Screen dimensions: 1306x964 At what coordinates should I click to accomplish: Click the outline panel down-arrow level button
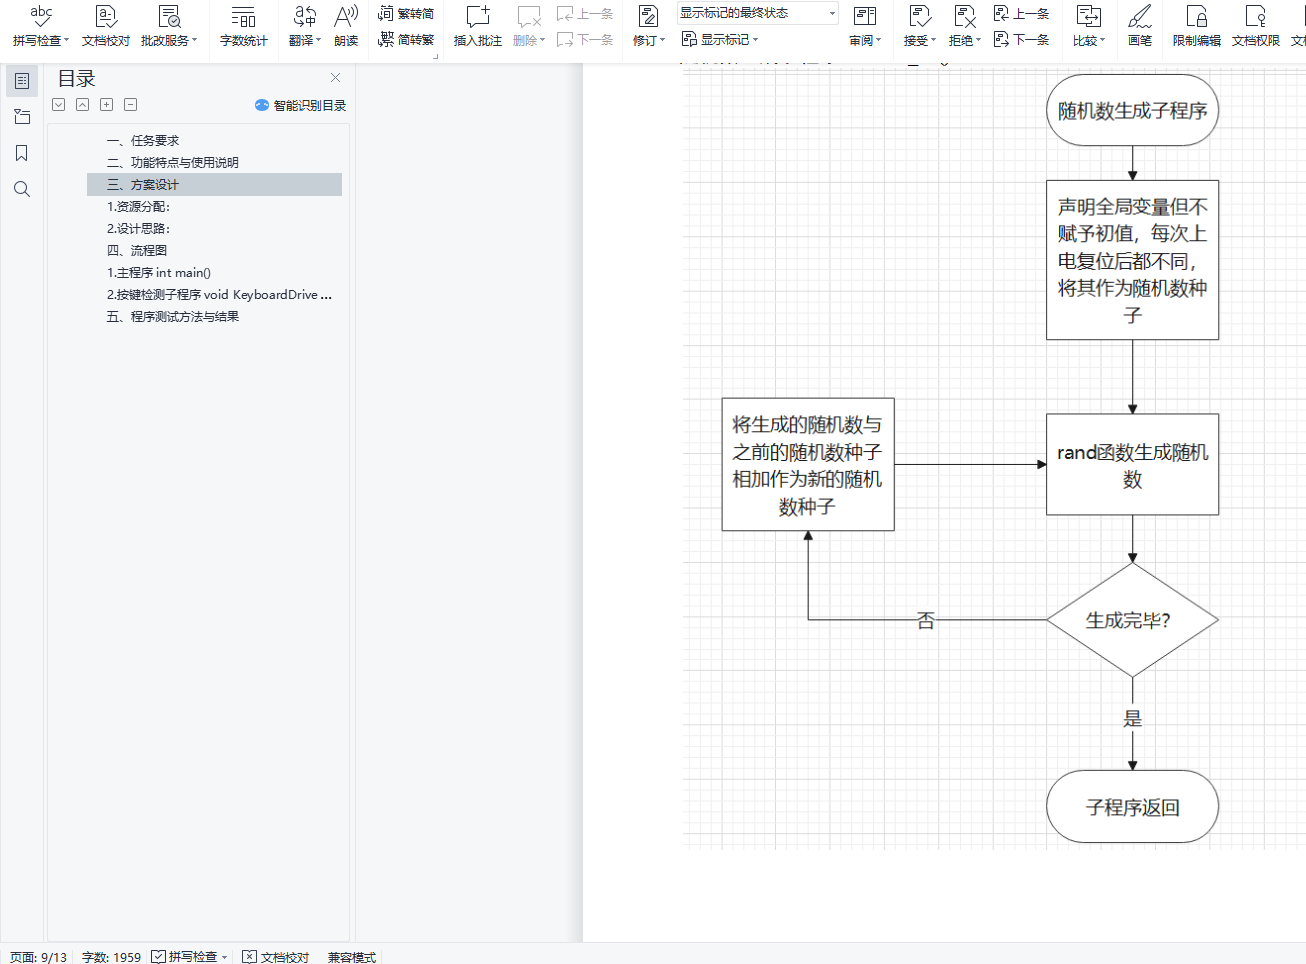[59, 105]
